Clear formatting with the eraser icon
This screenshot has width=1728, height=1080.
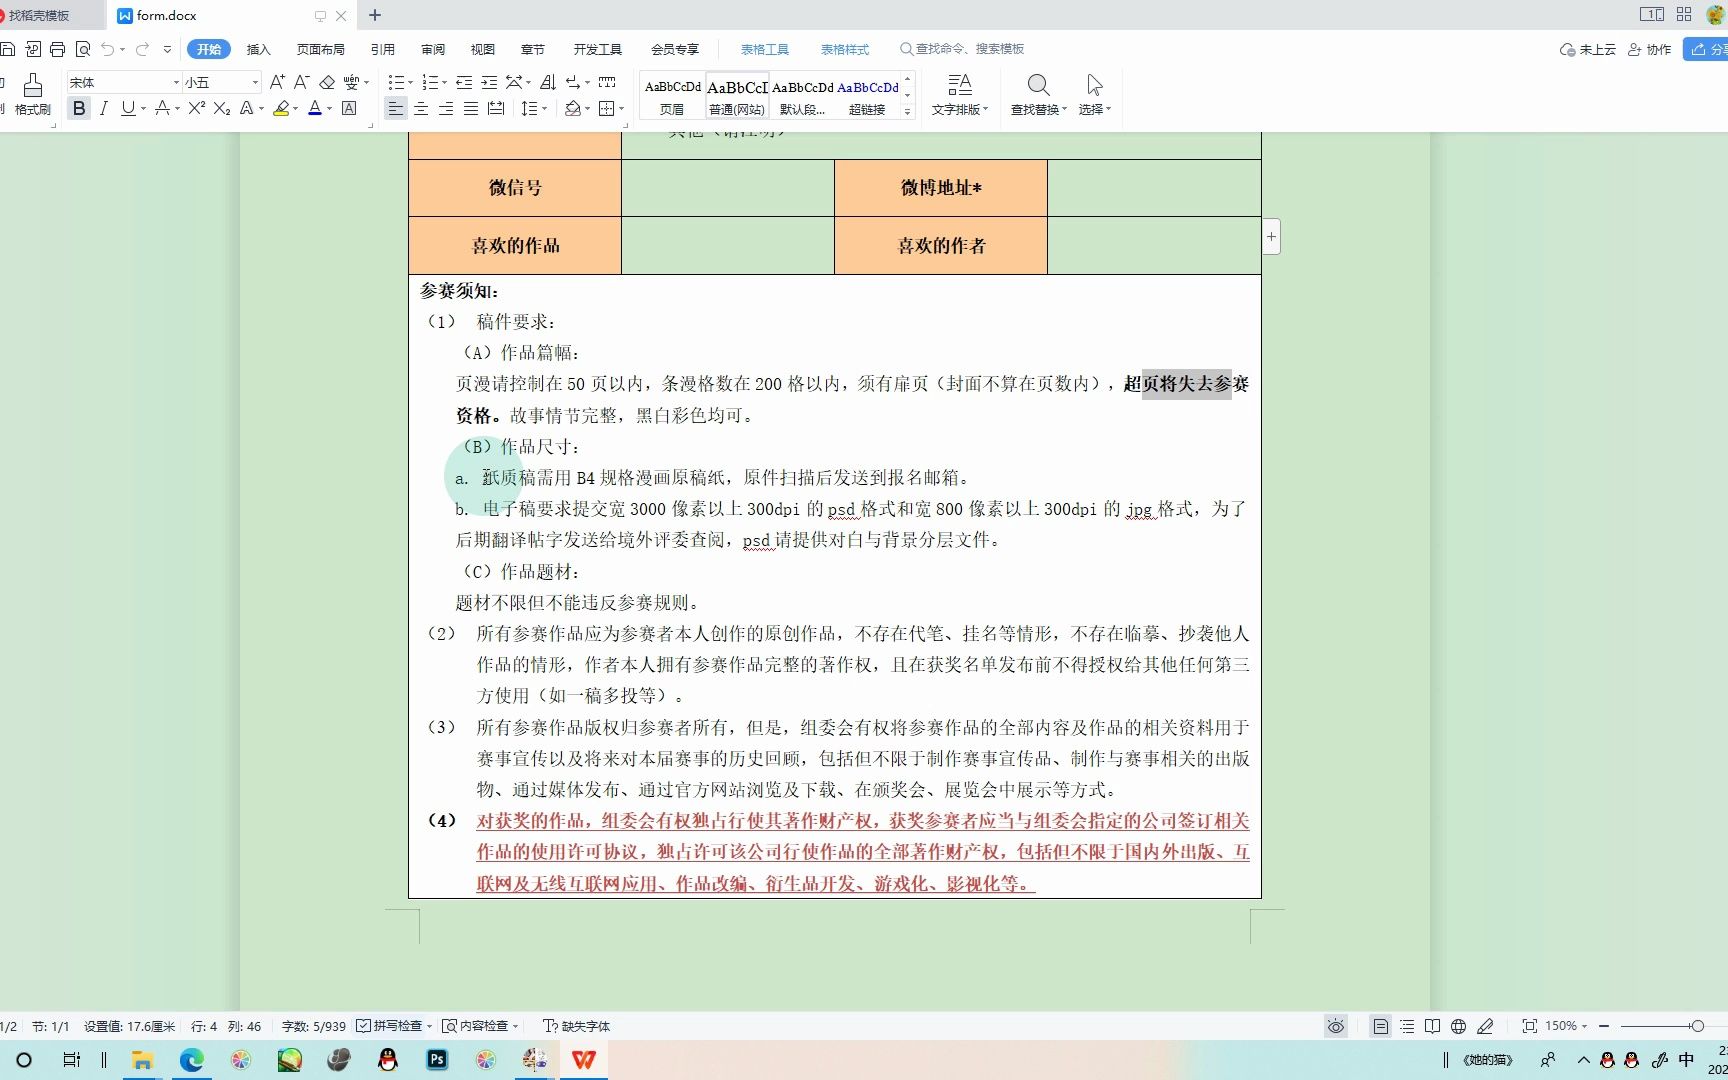point(327,82)
